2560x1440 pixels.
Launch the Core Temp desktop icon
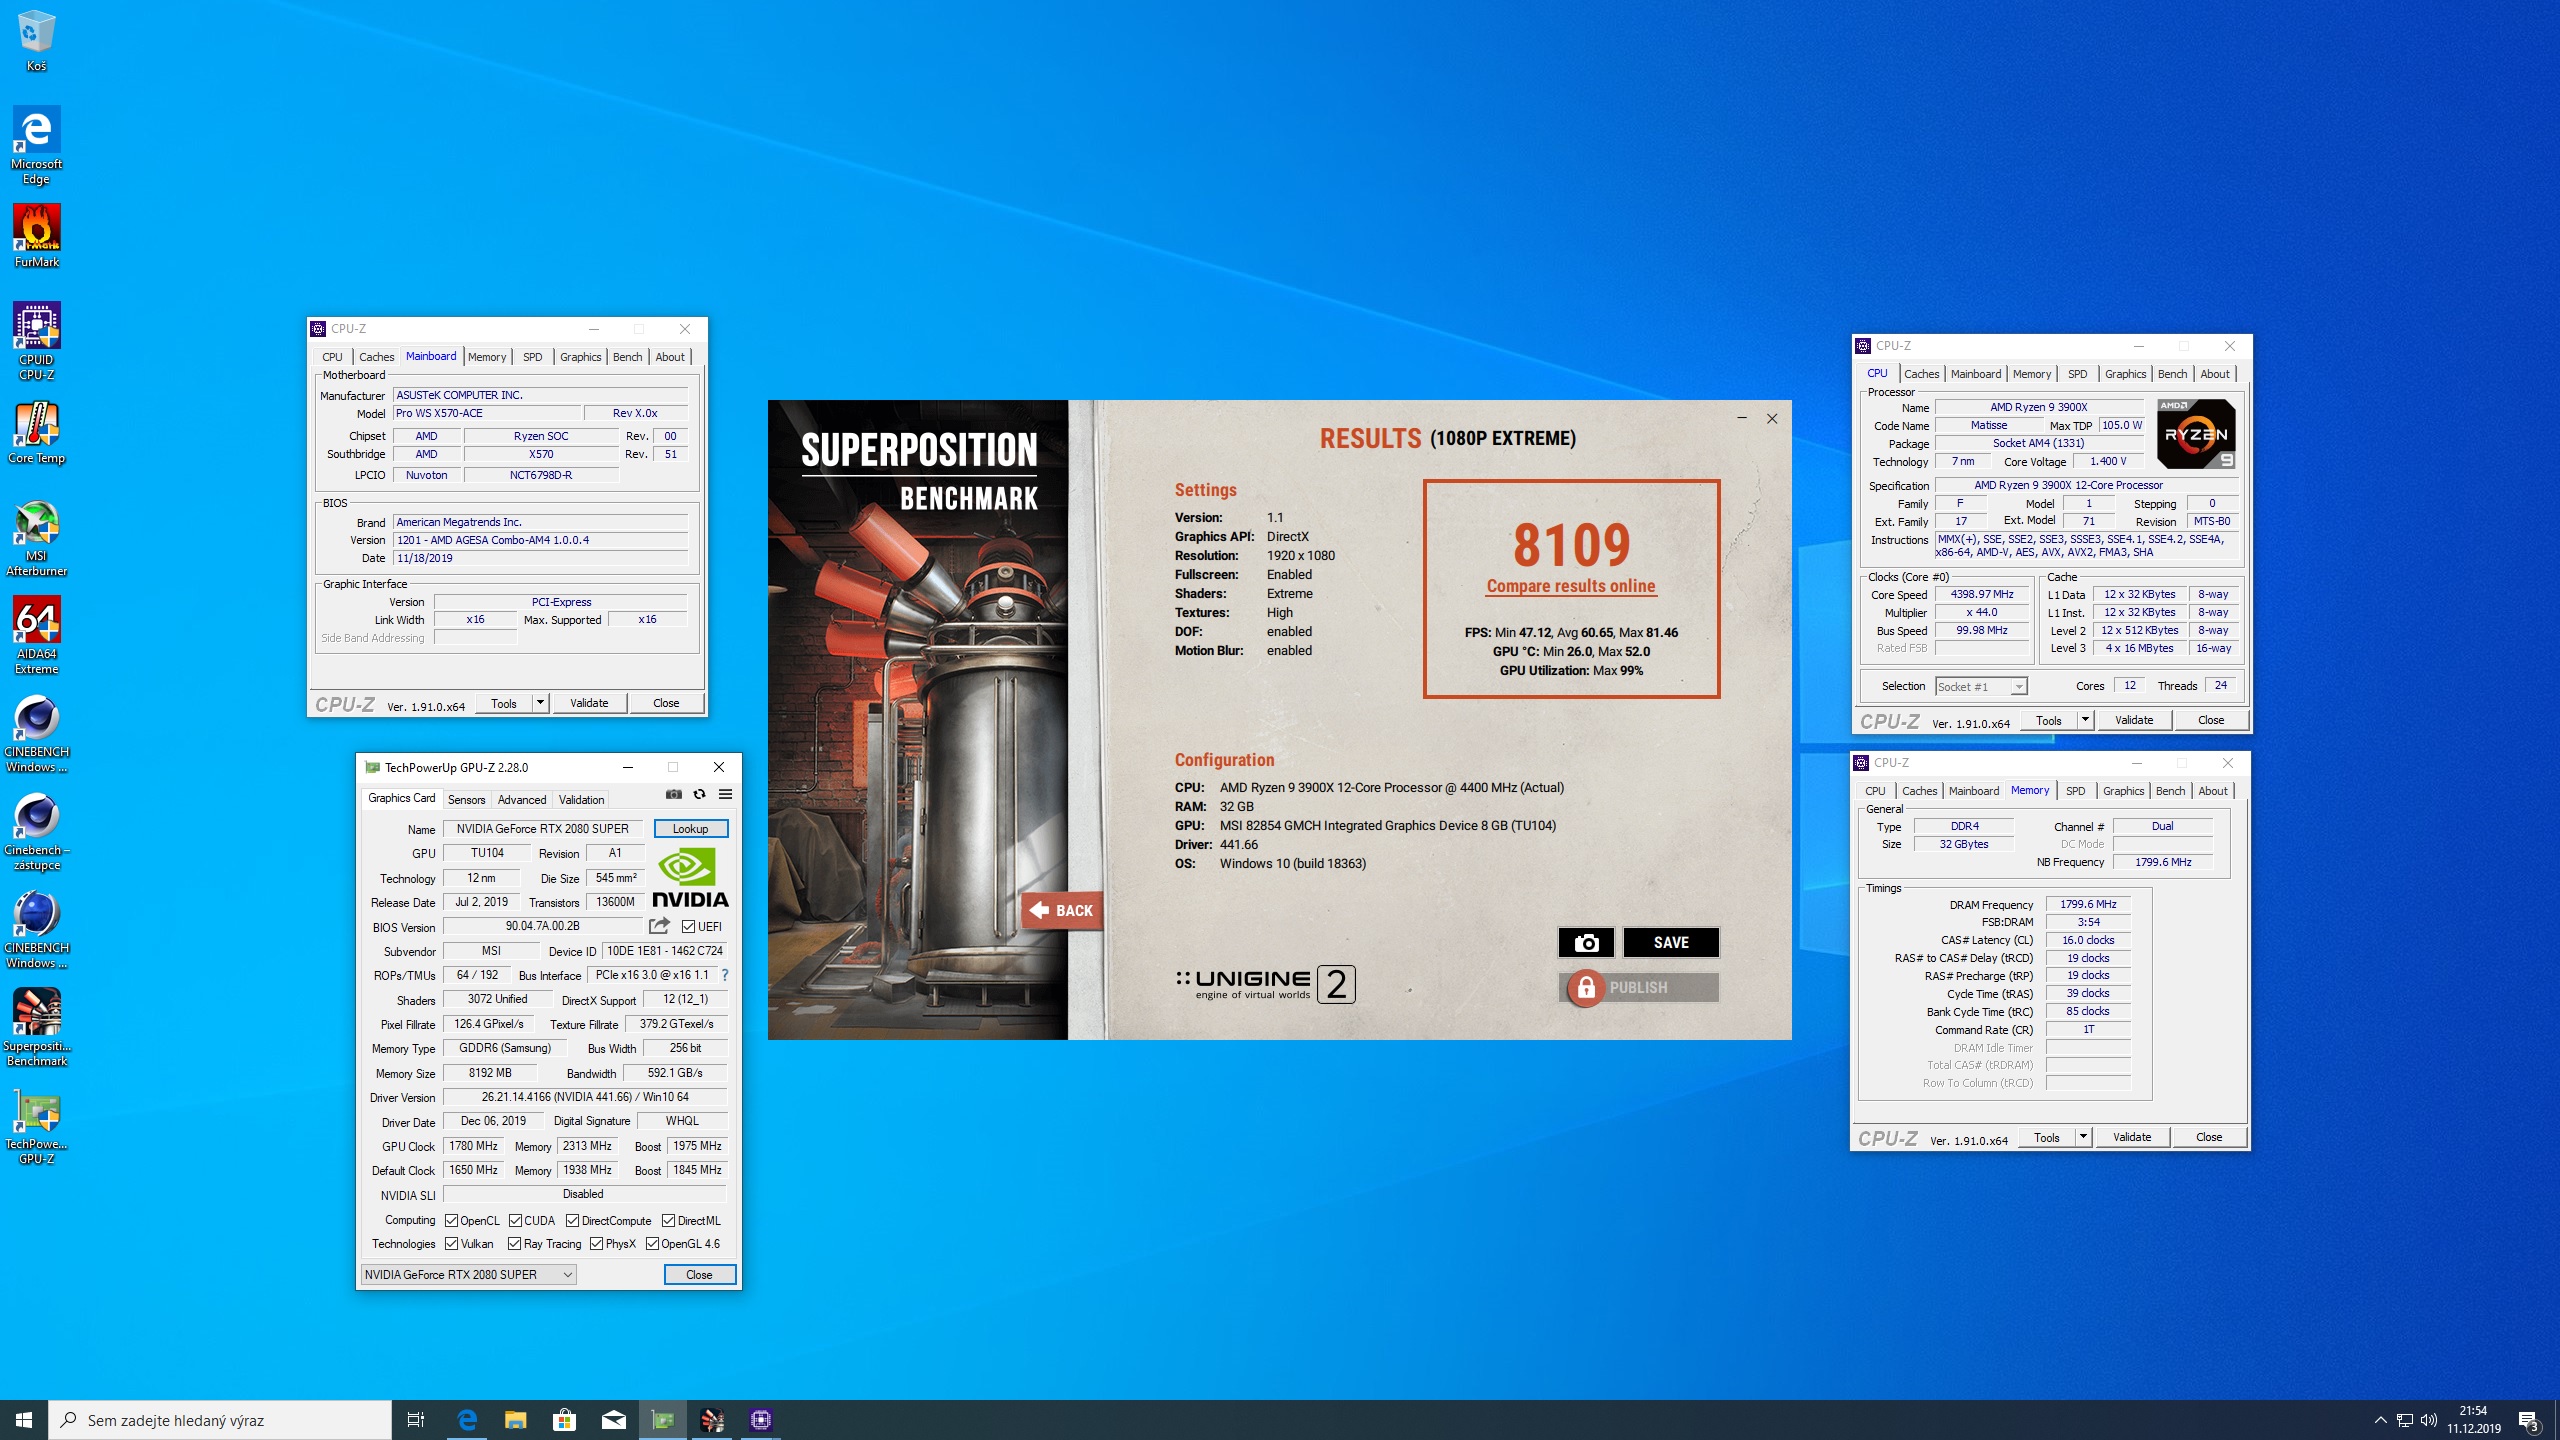(x=36, y=433)
